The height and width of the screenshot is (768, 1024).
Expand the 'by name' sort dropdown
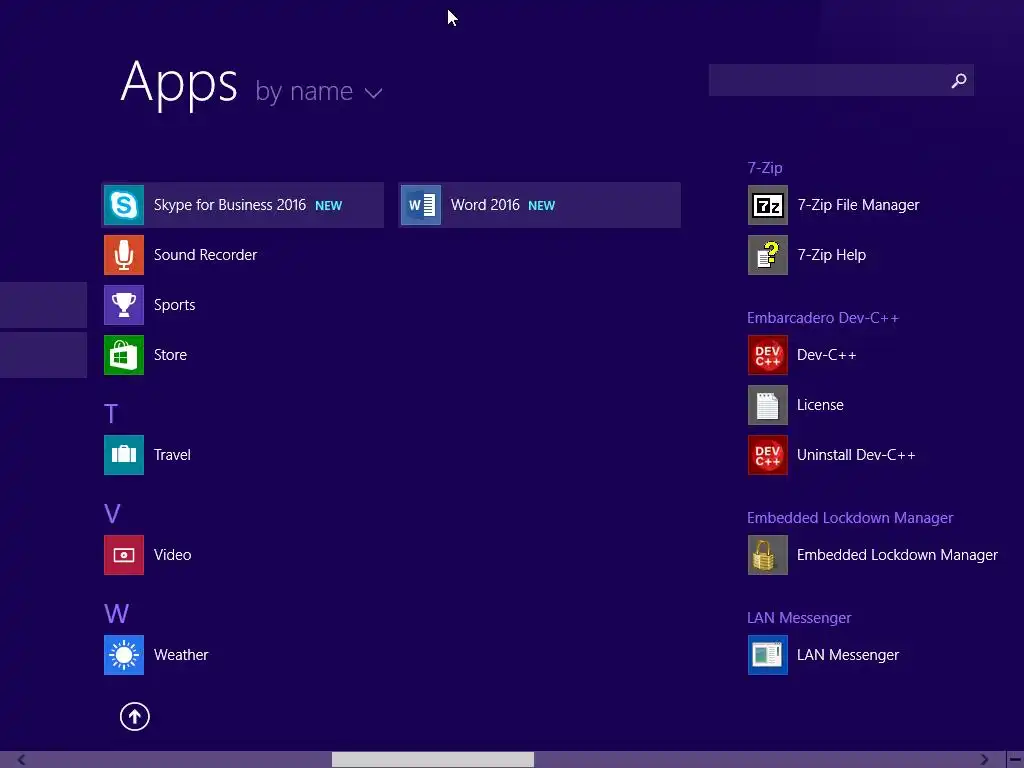click(x=318, y=91)
